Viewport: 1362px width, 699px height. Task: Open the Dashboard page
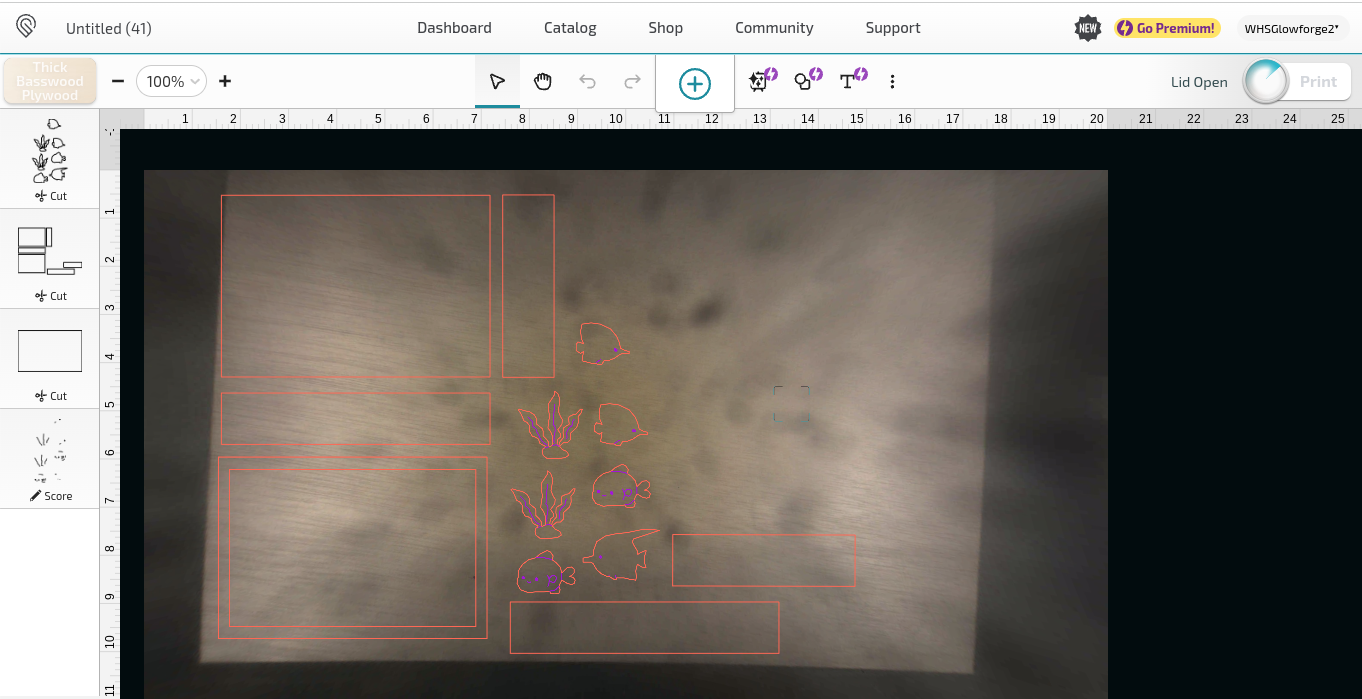click(454, 27)
